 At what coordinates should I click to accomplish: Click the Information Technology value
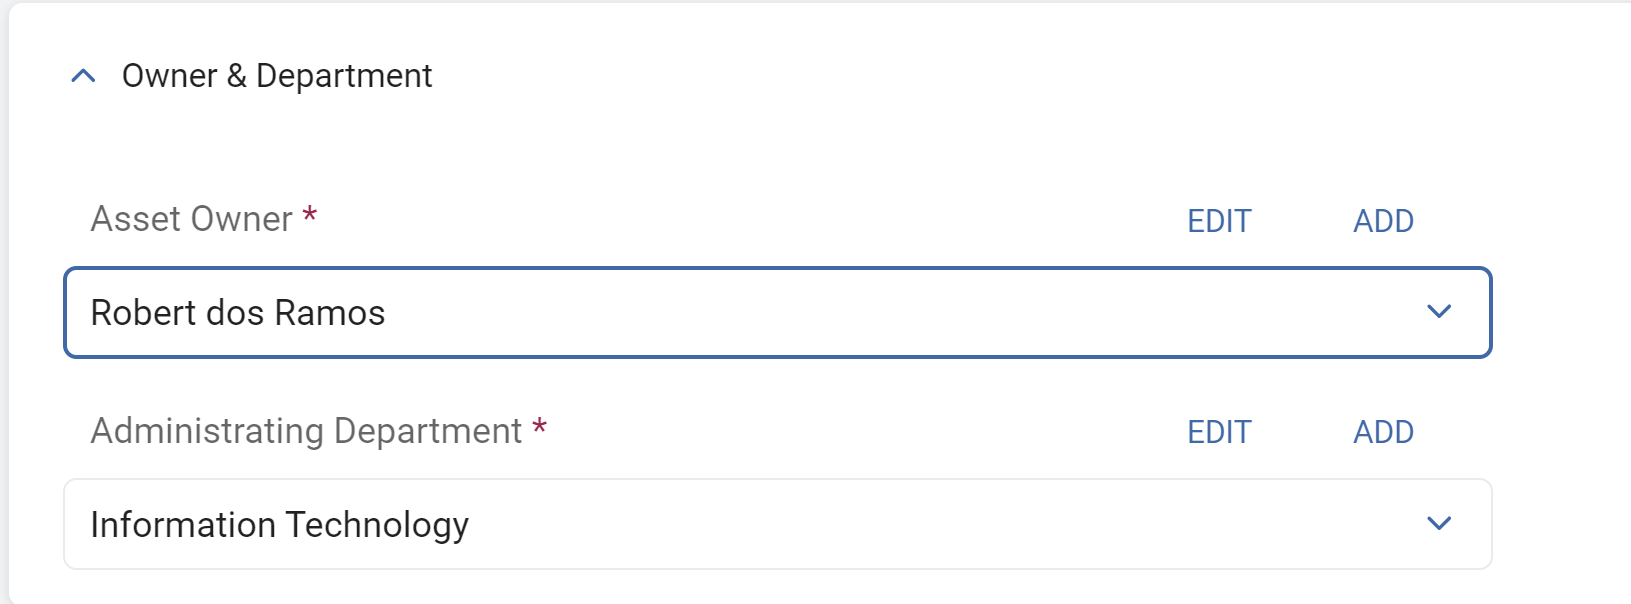(280, 525)
